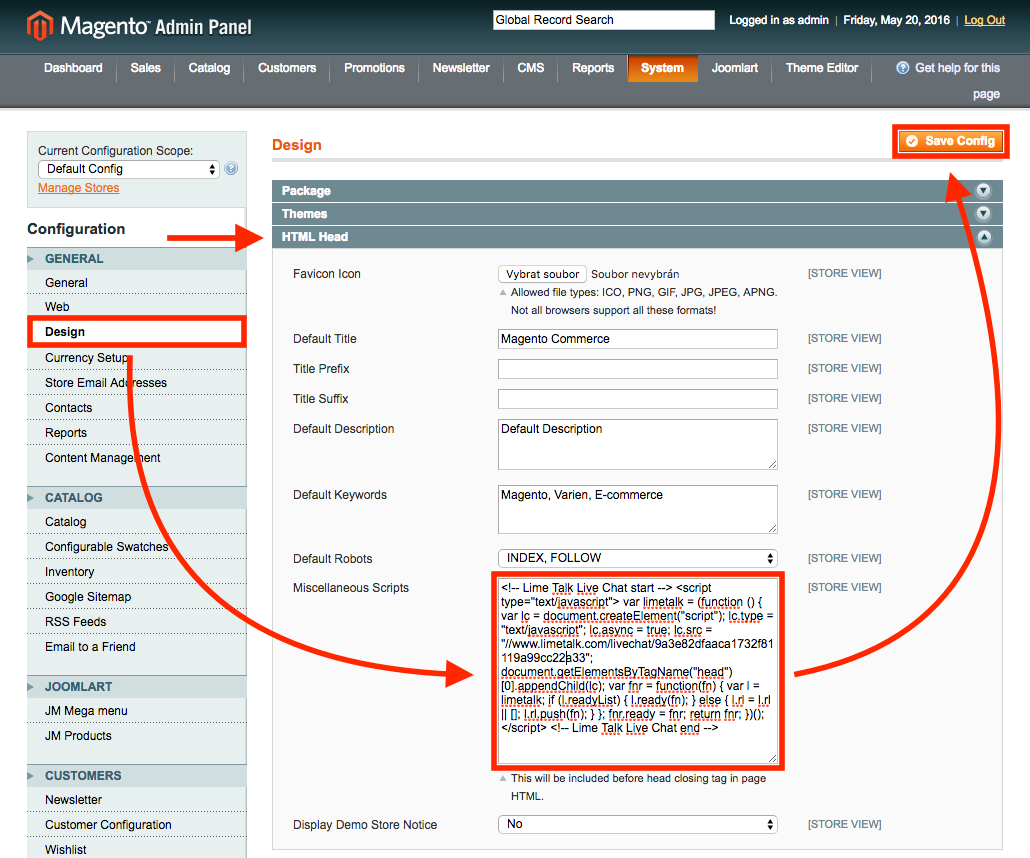Open the Manage Stores link
The width and height of the screenshot is (1030, 858).
[x=79, y=188]
